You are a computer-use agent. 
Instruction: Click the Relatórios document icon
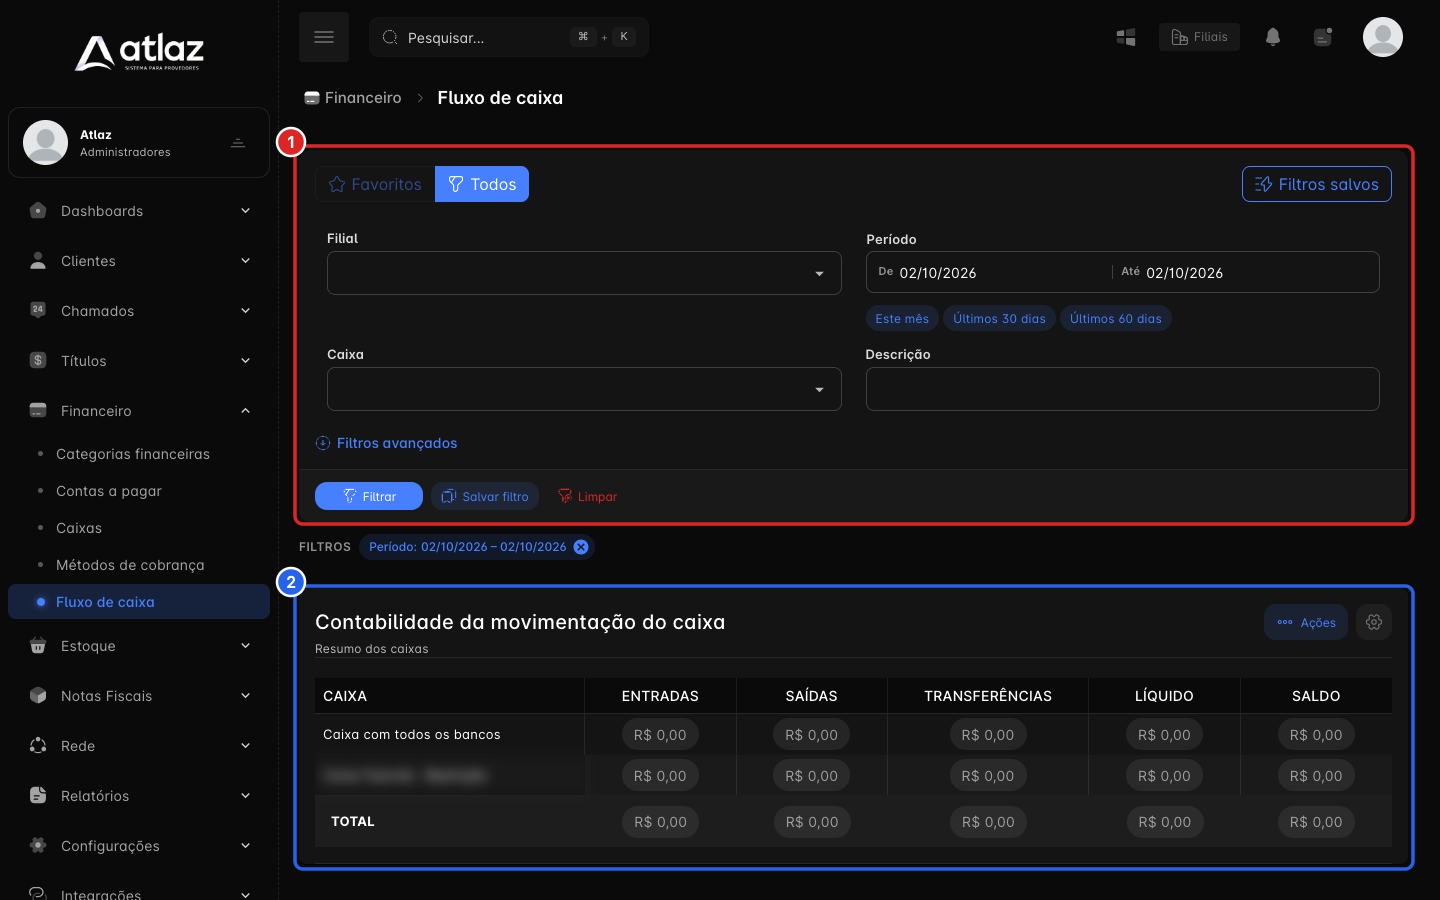click(38, 795)
